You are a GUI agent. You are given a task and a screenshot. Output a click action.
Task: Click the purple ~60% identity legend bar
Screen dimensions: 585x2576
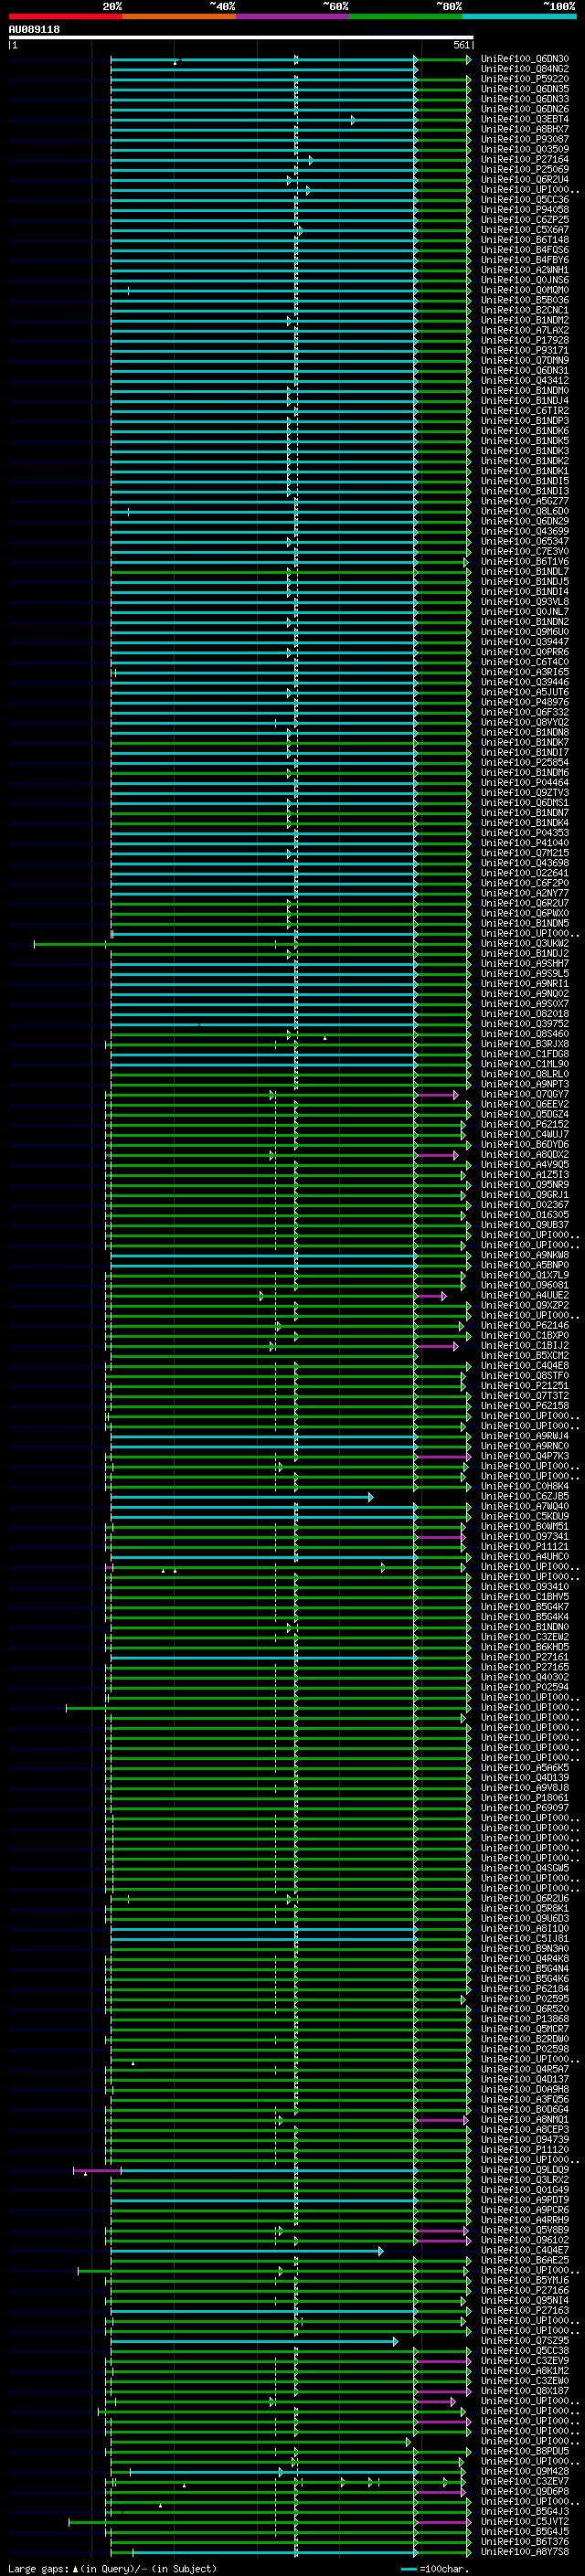pyautogui.click(x=293, y=16)
